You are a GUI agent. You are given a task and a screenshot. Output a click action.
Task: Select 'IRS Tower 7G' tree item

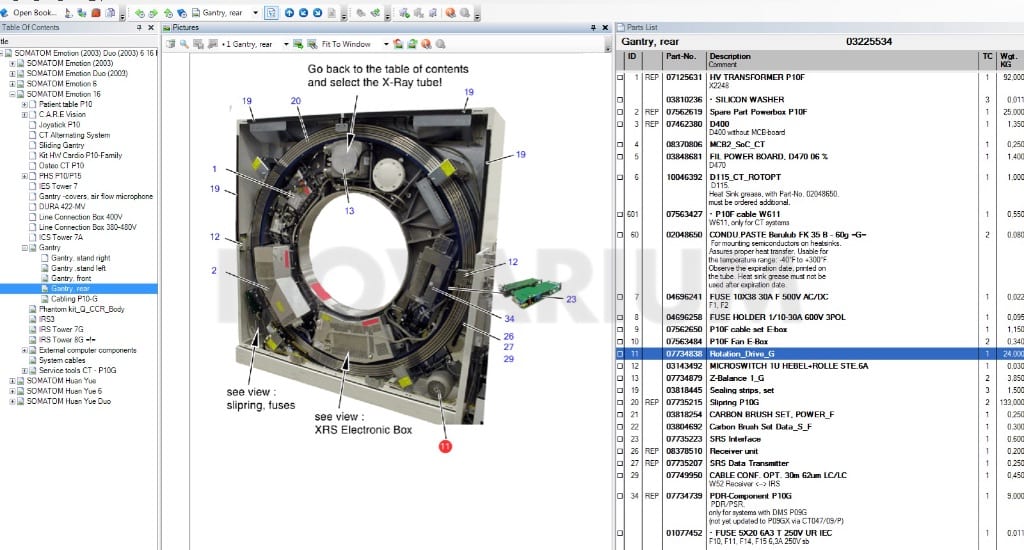point(61,330)
